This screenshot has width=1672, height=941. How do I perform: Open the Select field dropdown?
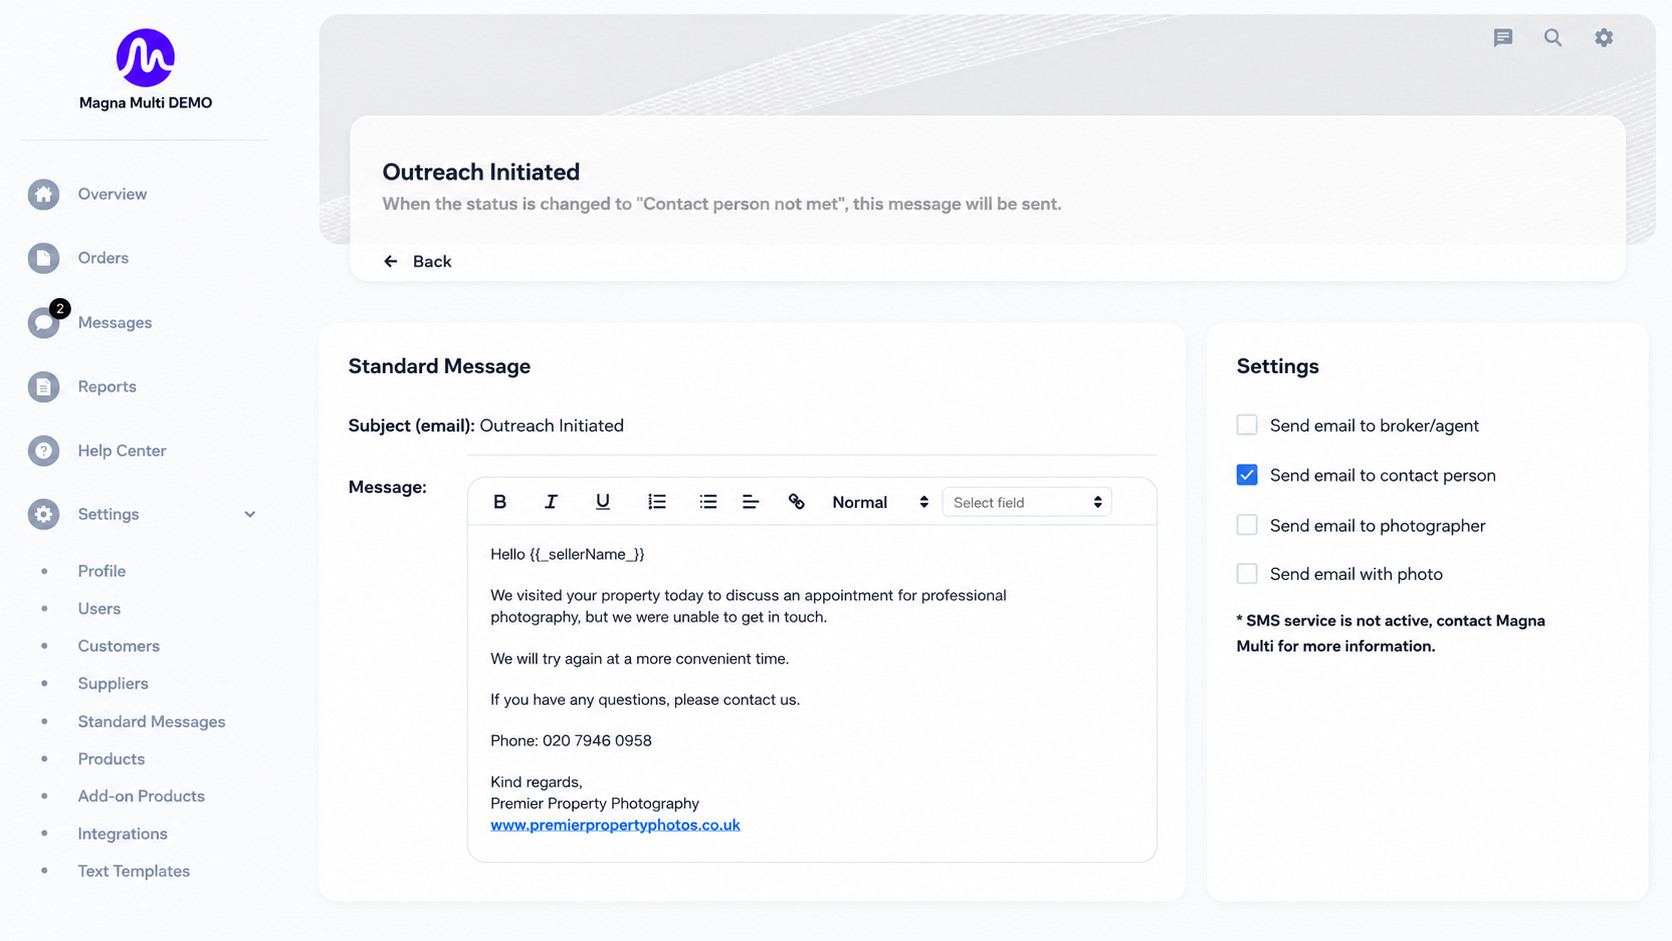[1027, 502]
